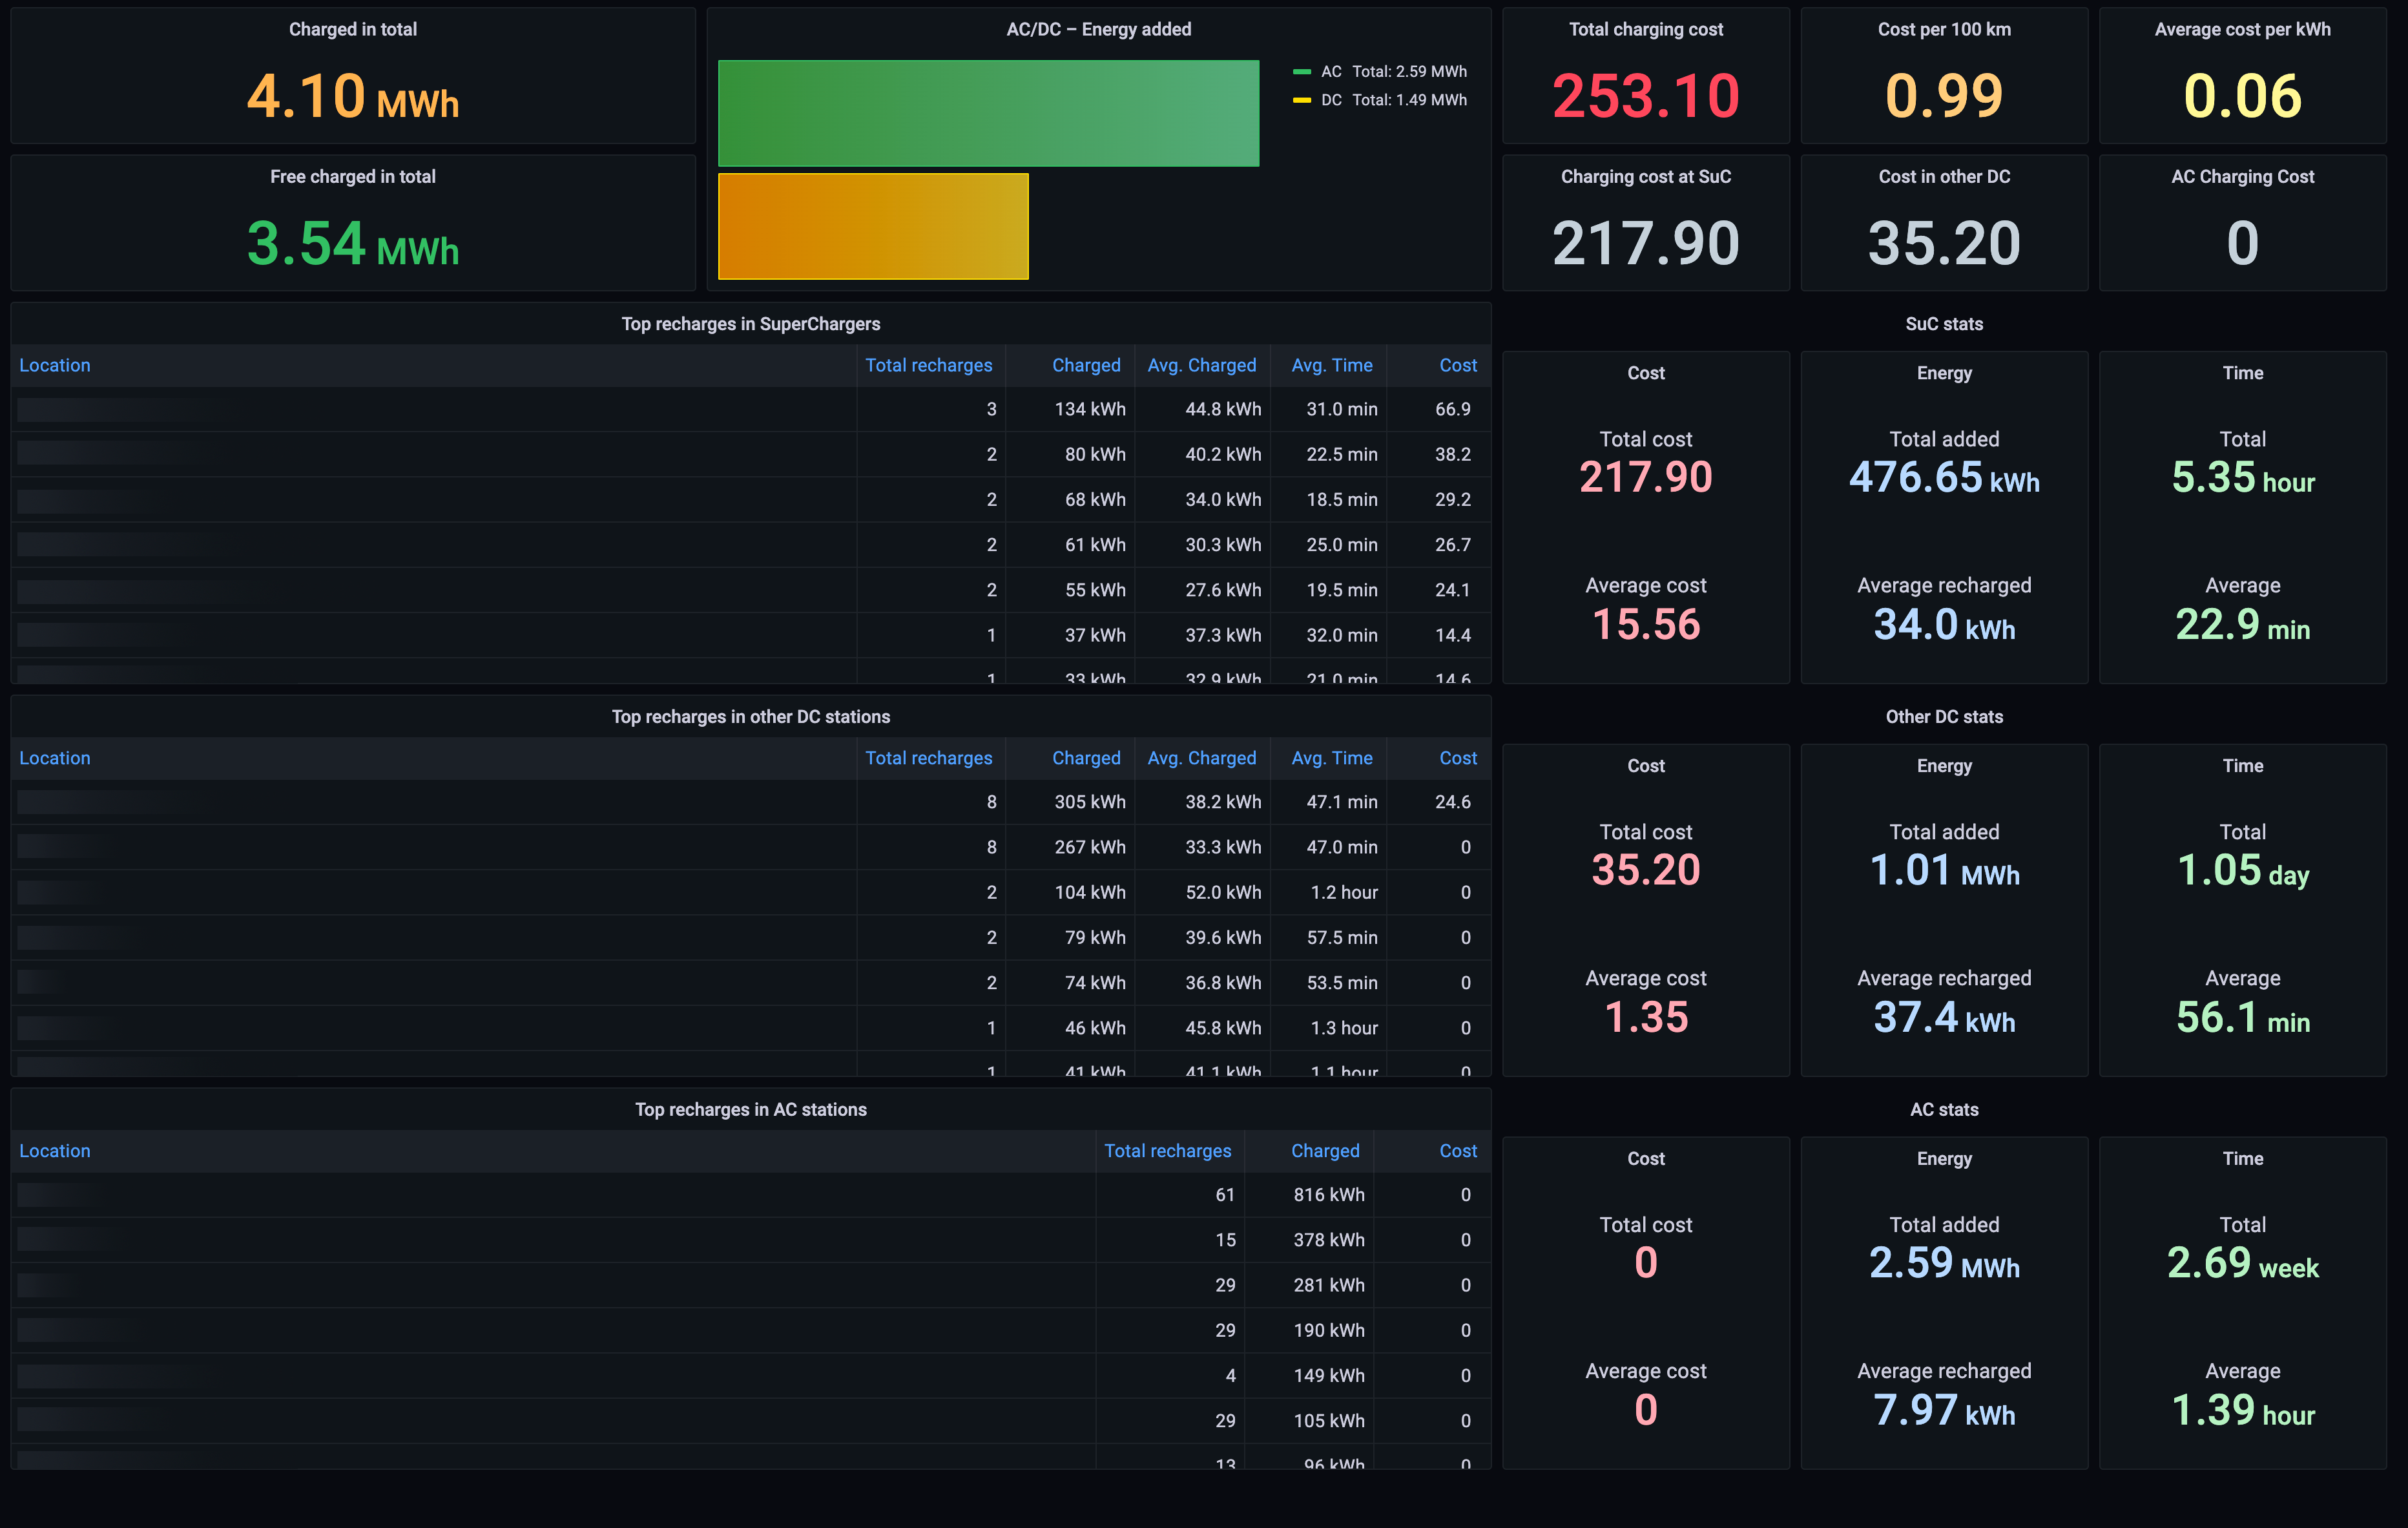The height and width of the screenshot is (1528, 2408).
Task: Collapse the 'SuC stats' row header
Action: [1943, 324]
